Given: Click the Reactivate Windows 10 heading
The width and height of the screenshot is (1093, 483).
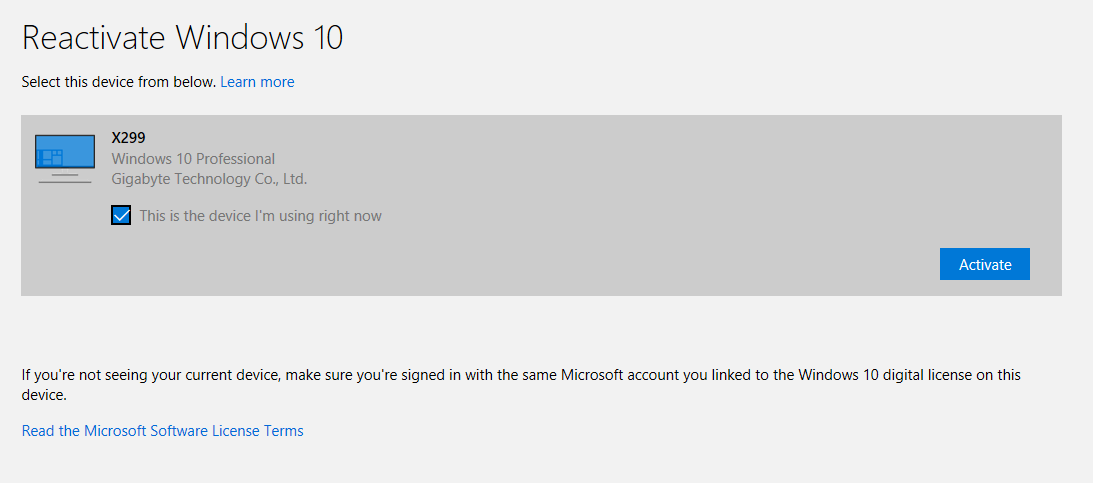Looking at the screenshot, I should [x=182, y=38].
